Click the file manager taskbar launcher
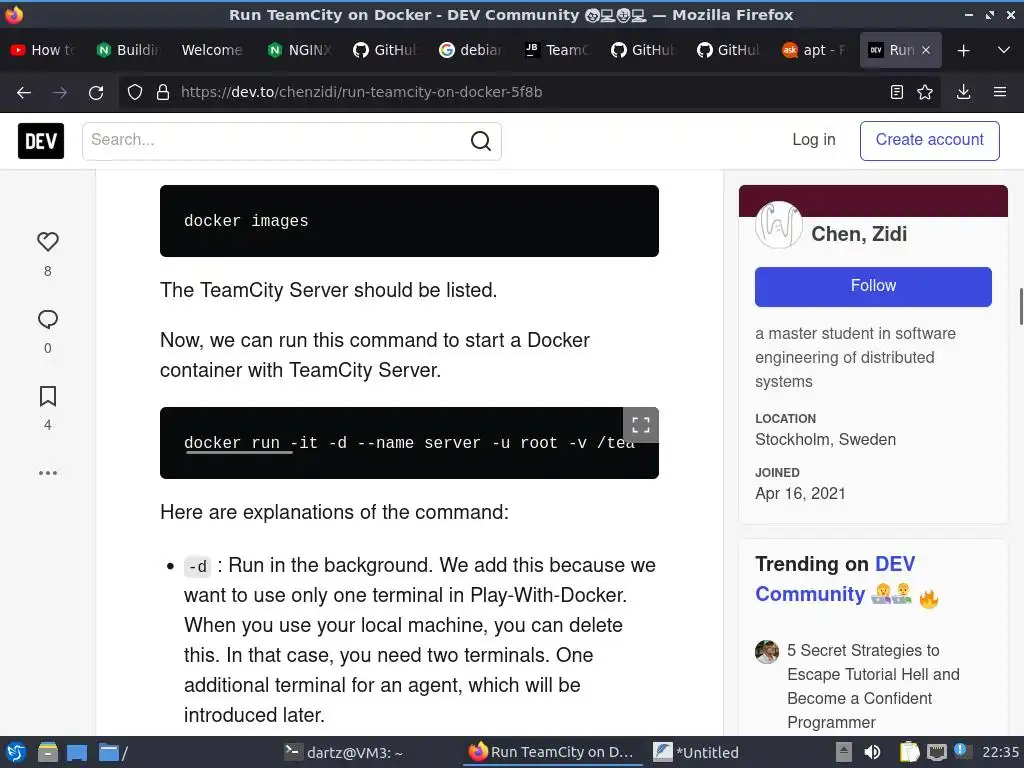Image resolution: width=1024 pixels, height=768 pixels. (48, 752)
